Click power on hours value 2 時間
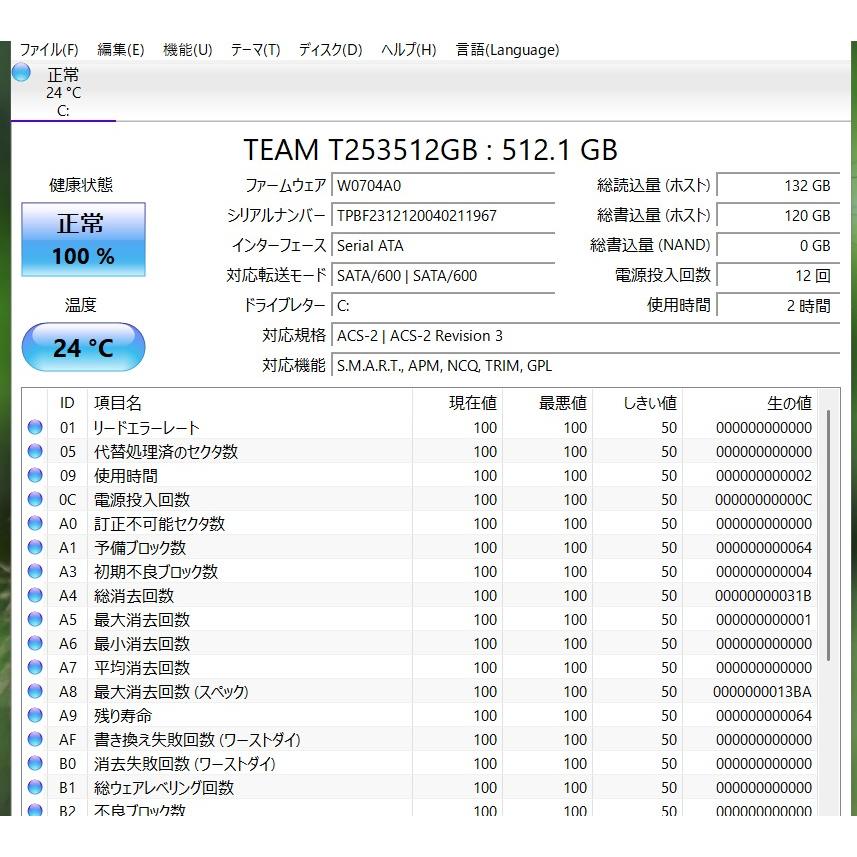 778,306
